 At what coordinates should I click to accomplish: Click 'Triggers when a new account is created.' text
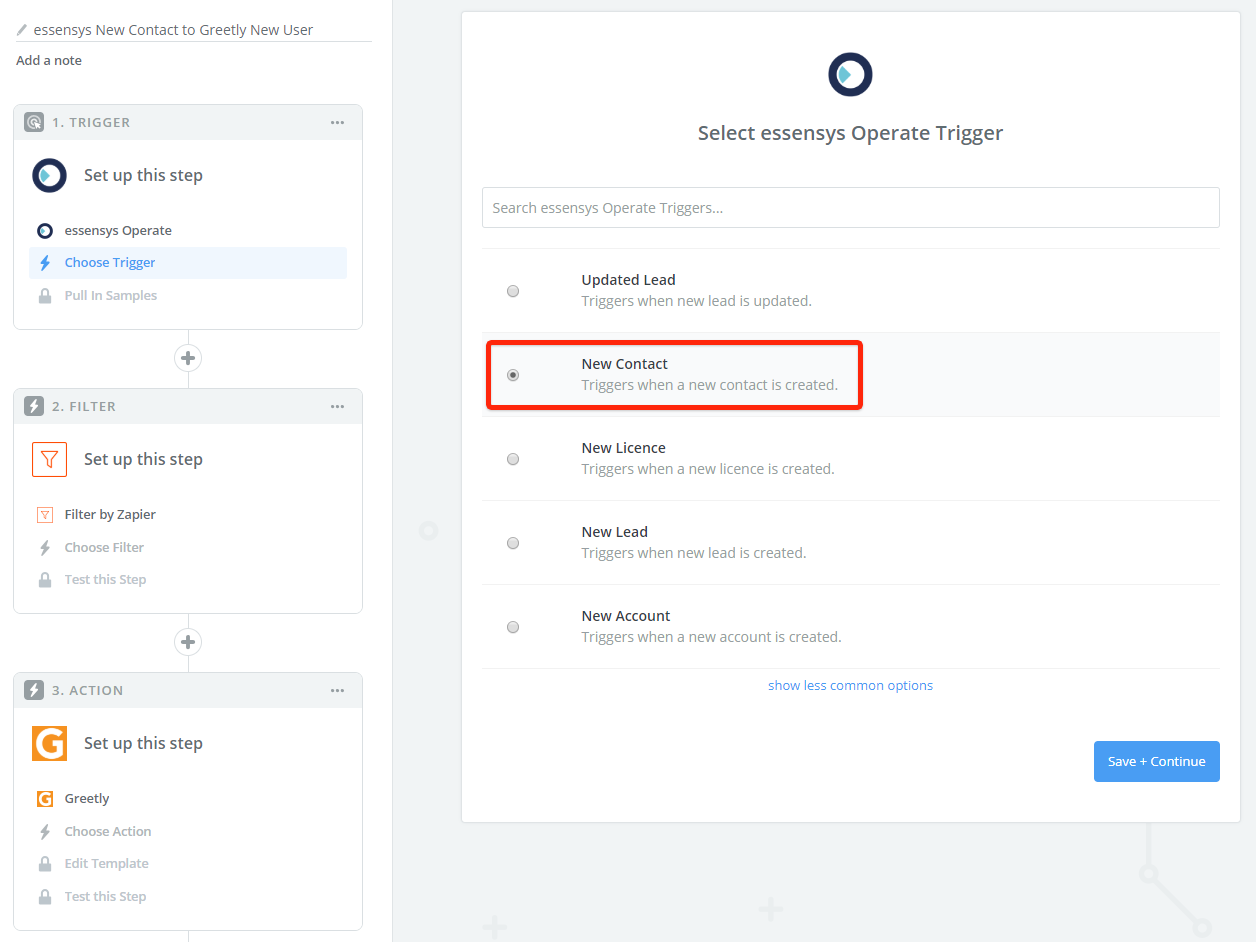tap(712, 637)
